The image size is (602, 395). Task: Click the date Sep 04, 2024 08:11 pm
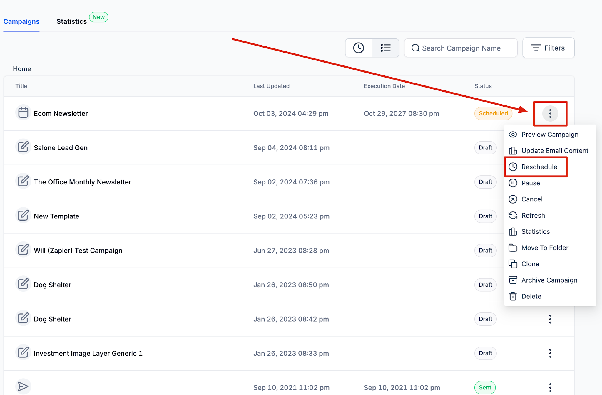coord(291,148)
